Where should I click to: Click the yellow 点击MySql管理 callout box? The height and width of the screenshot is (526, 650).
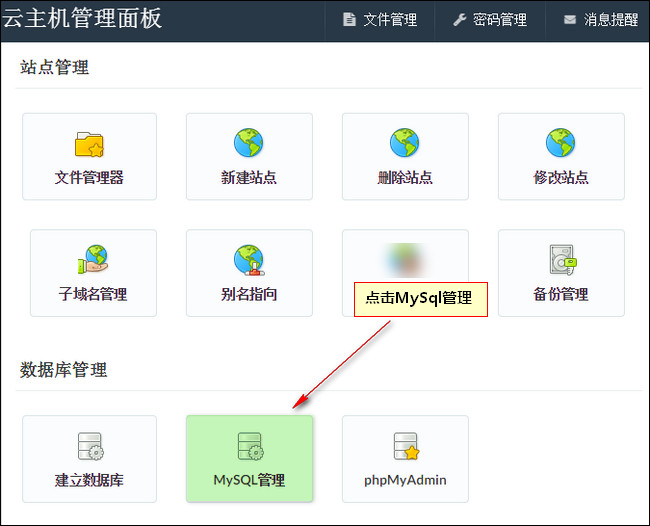click(420, 298)
